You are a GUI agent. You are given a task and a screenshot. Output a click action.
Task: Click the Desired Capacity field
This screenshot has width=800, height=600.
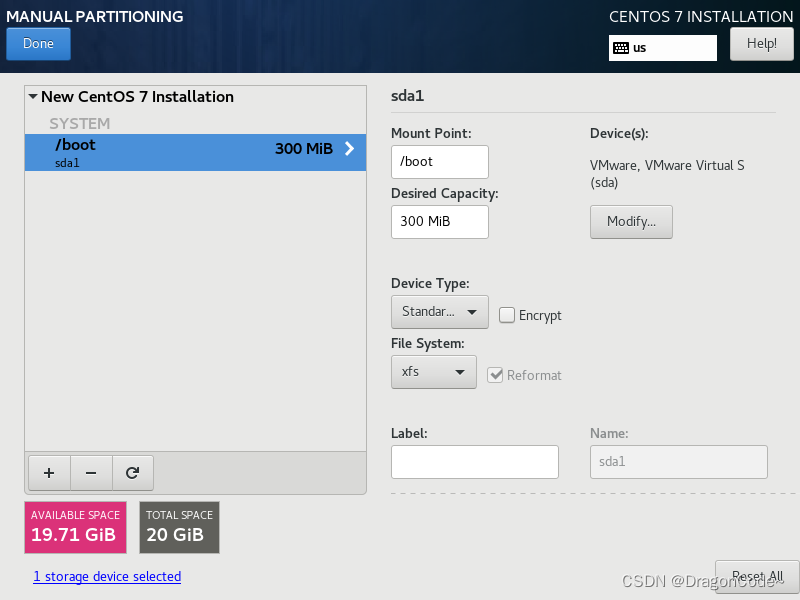(x=439, y=222)
